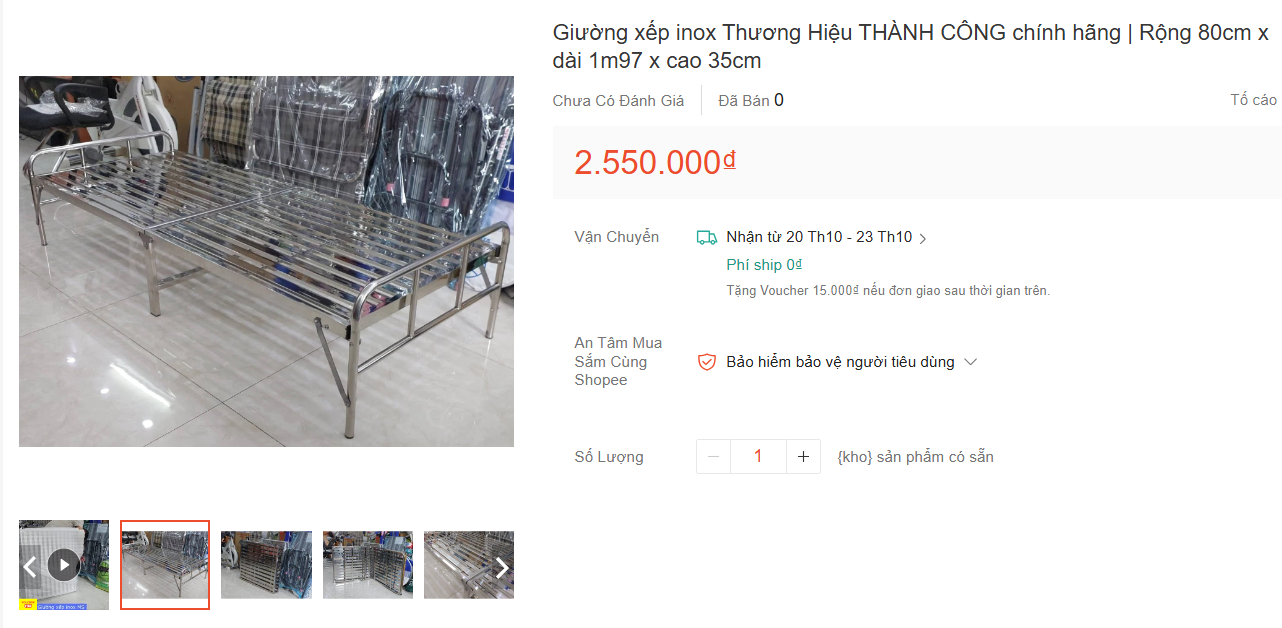The width and height of the screenshot is (1282, 628).
Task: Play the product video thumbnail
Action: click(x=64, y=565)
